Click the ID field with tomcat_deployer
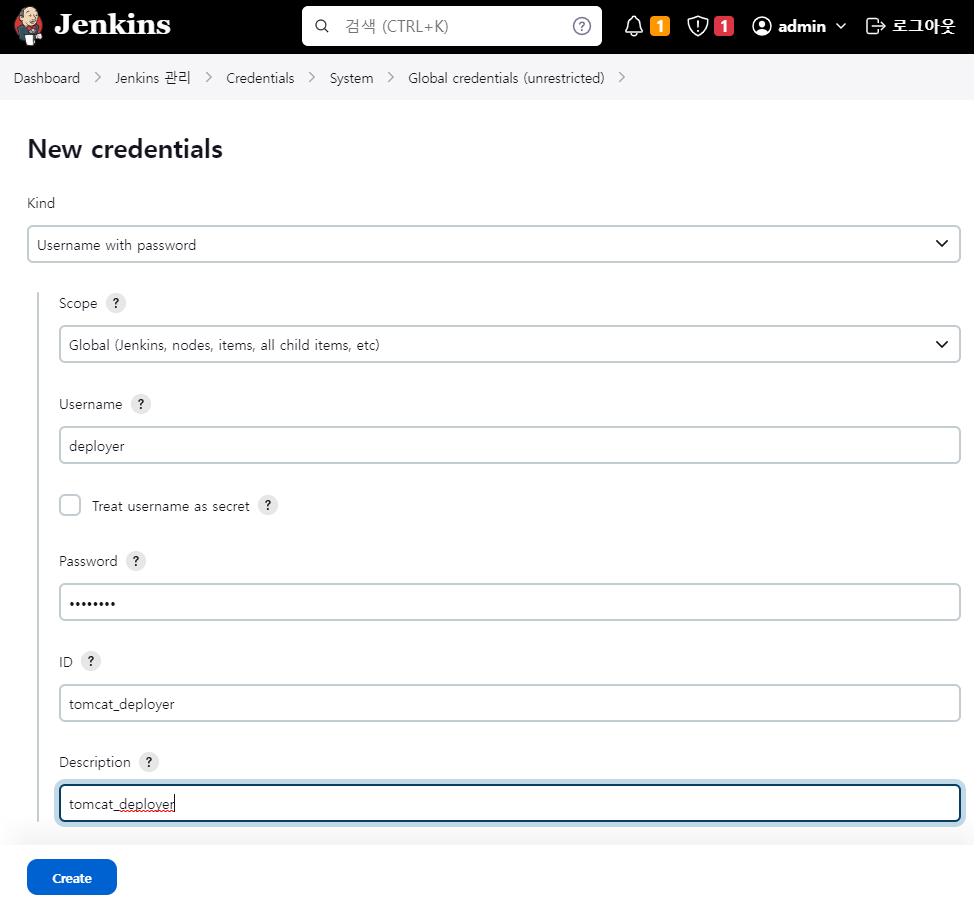 (509, 703)
